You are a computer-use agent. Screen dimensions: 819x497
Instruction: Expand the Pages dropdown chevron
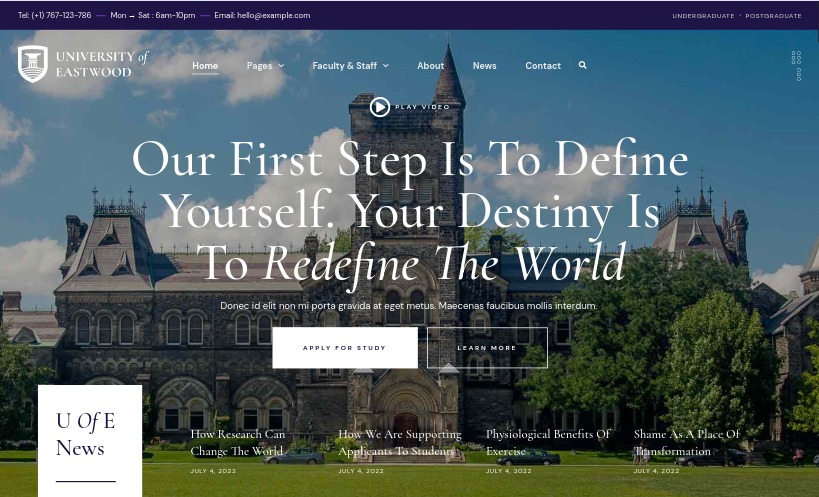pyautogui.click(x=282, y=66)
